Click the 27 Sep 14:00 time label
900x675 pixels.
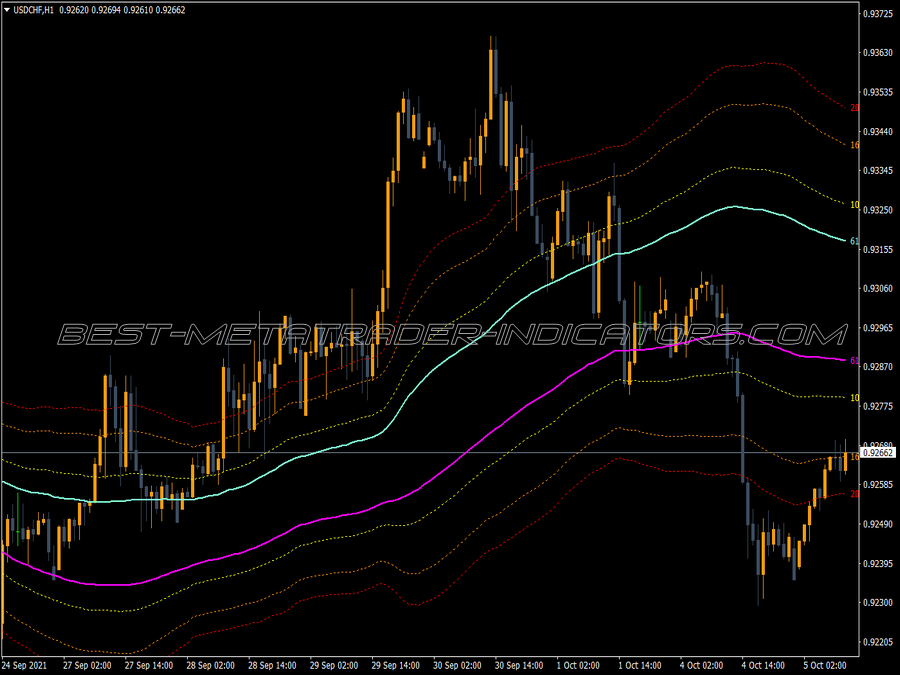click(149, 665)
